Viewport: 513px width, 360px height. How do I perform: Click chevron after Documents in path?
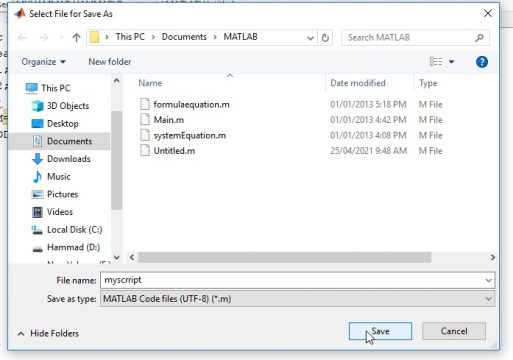click(215, 37)
